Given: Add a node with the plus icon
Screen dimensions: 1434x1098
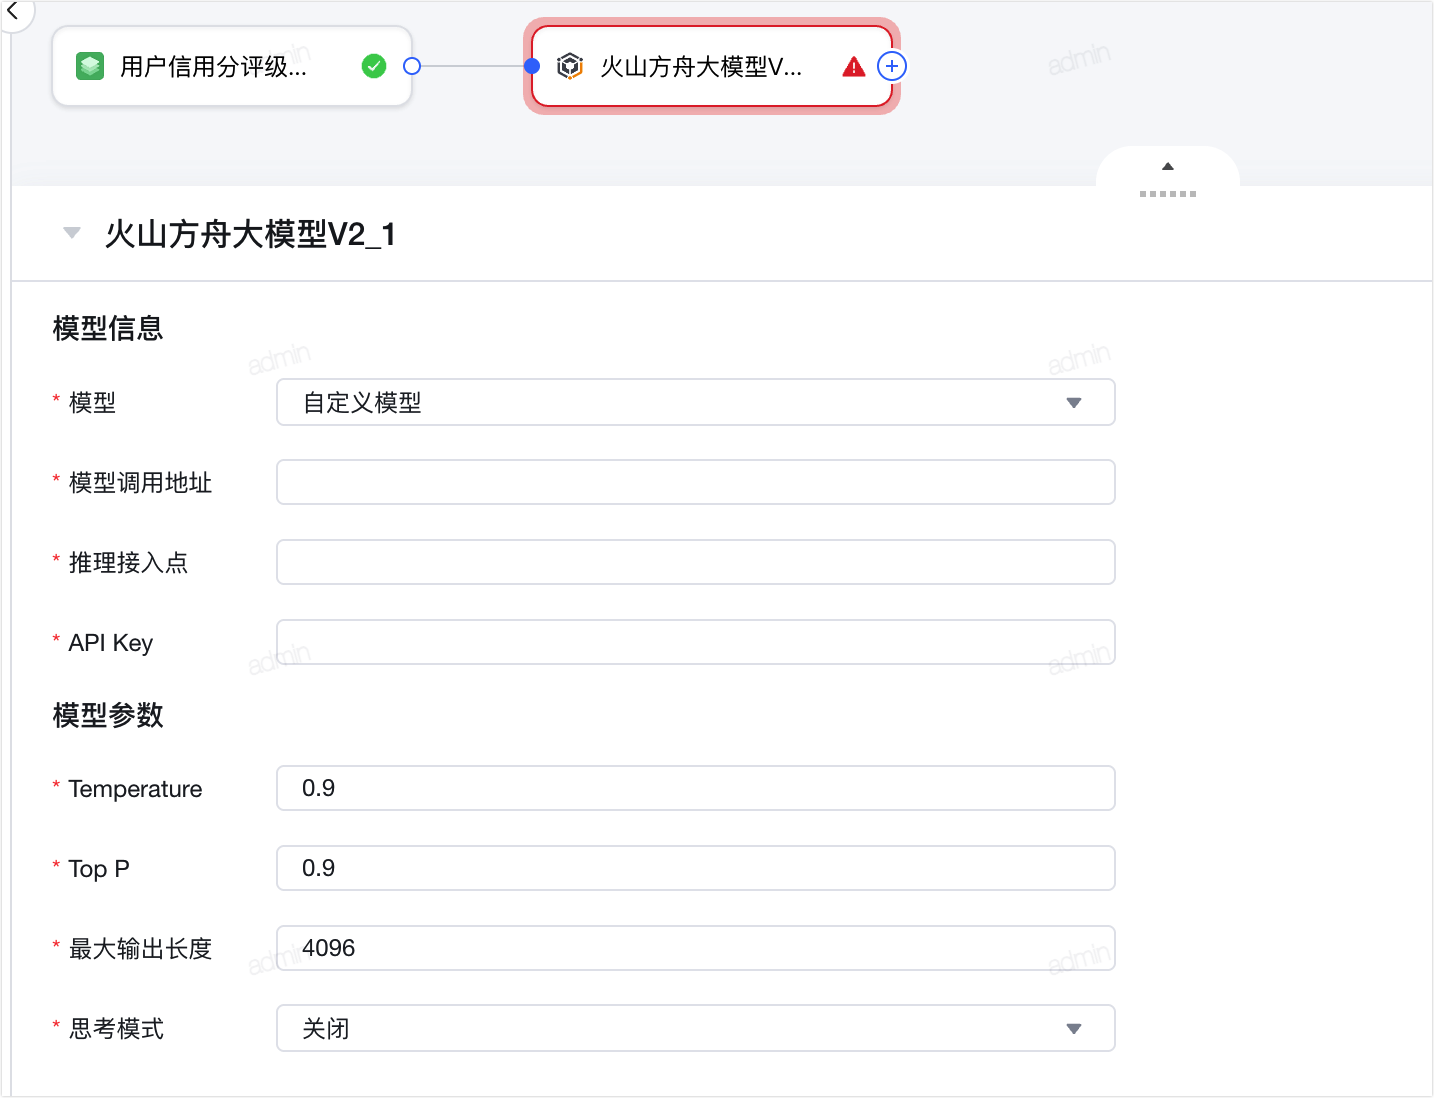Looking at the screenshot, I should pyautogui.click(x=892, y=66).
